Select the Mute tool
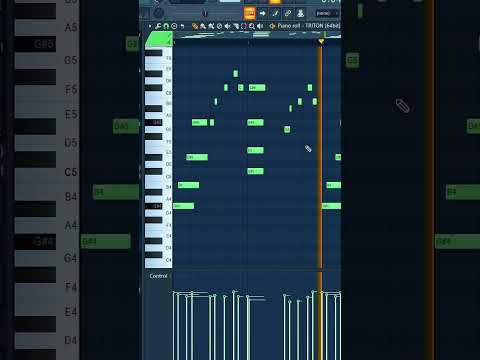 click(x=227, y=26)
